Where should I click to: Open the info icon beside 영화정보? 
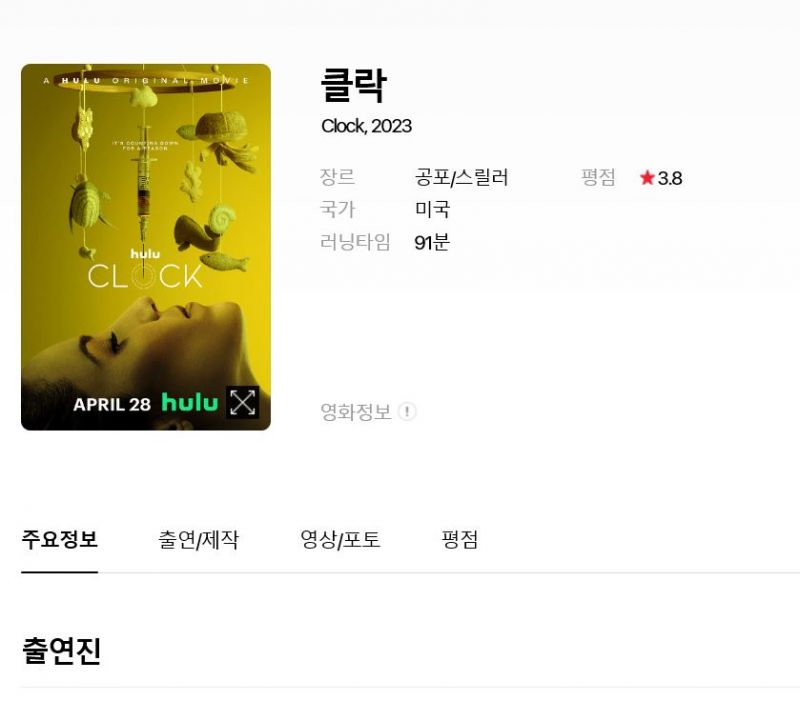click(407, 412)
